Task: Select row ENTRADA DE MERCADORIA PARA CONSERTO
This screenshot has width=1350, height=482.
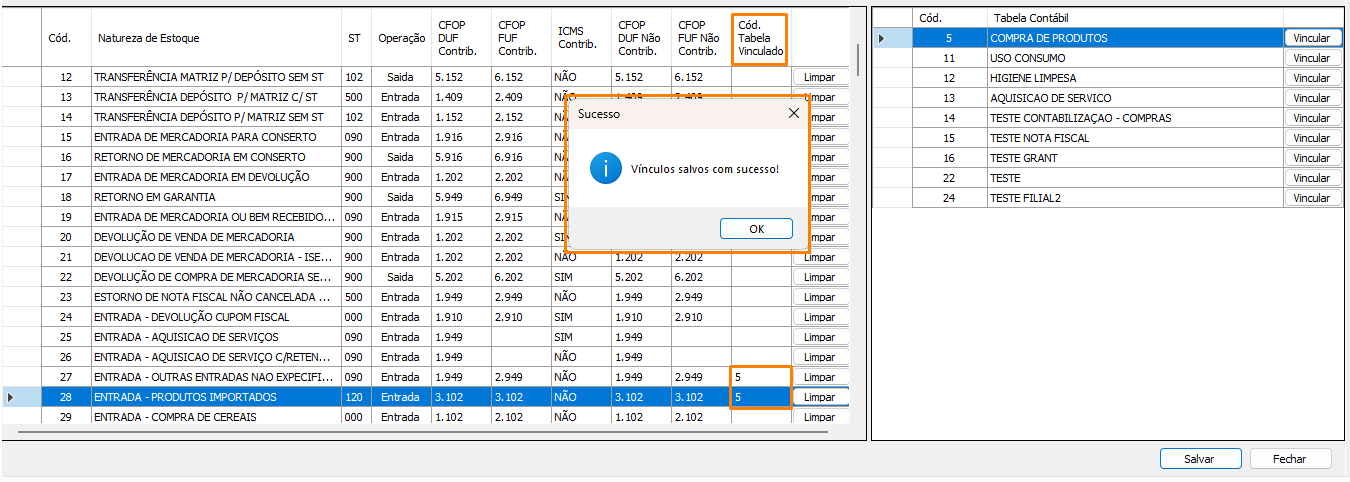Action: (x=424, y=137)
